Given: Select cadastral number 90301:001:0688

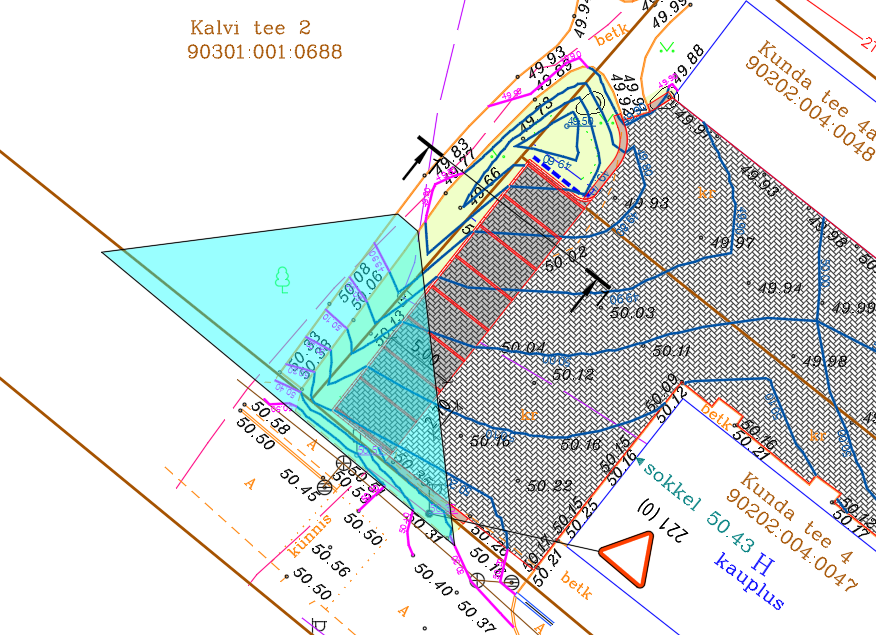Looking at the screenshot, I should [x=264, y=51].
